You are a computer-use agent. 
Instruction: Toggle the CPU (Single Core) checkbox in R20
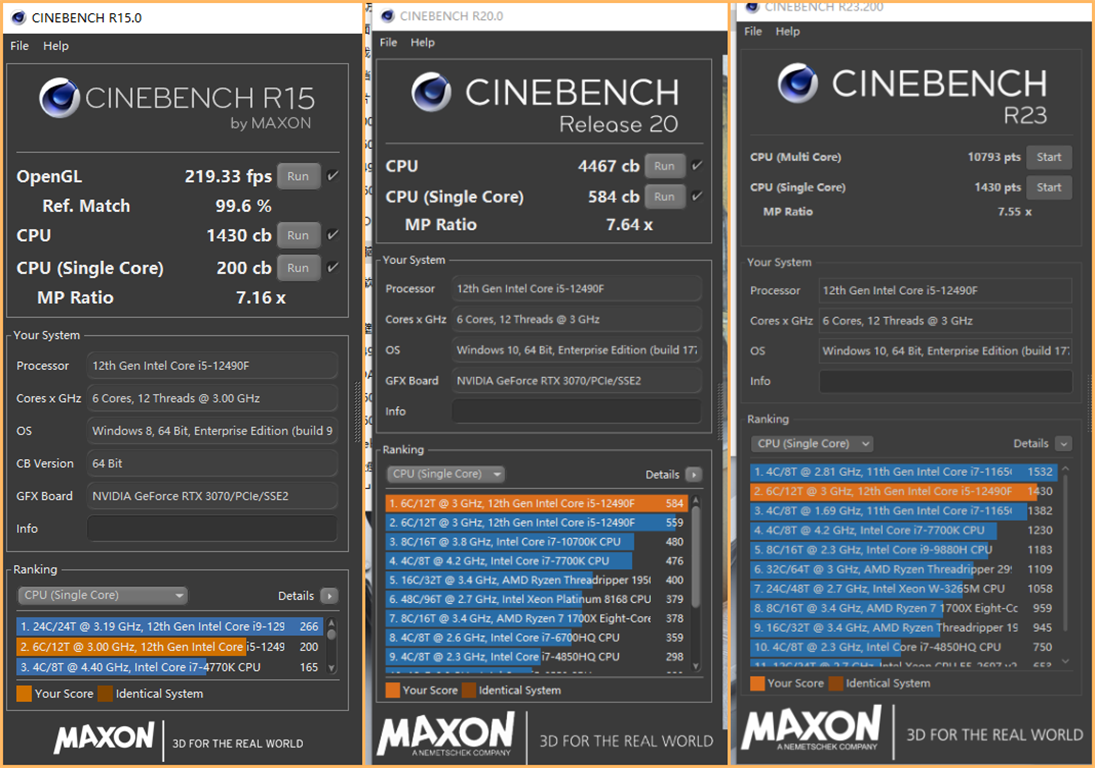point(696,196)
